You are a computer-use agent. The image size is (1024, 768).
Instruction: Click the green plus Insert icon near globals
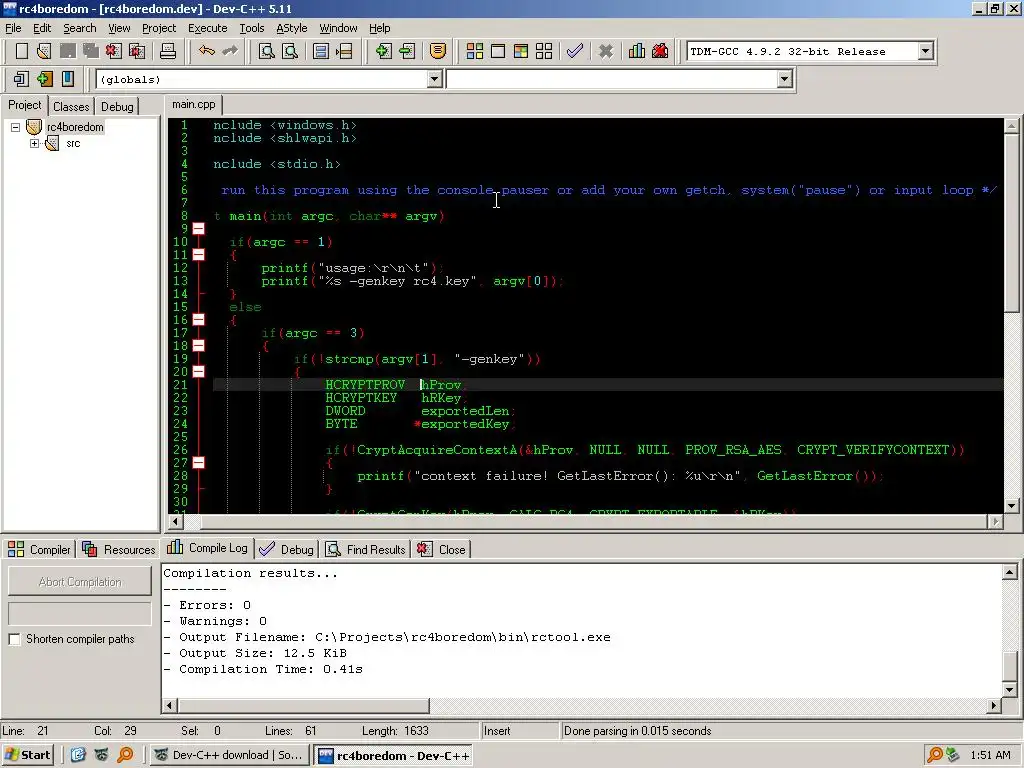pos(44,79)
